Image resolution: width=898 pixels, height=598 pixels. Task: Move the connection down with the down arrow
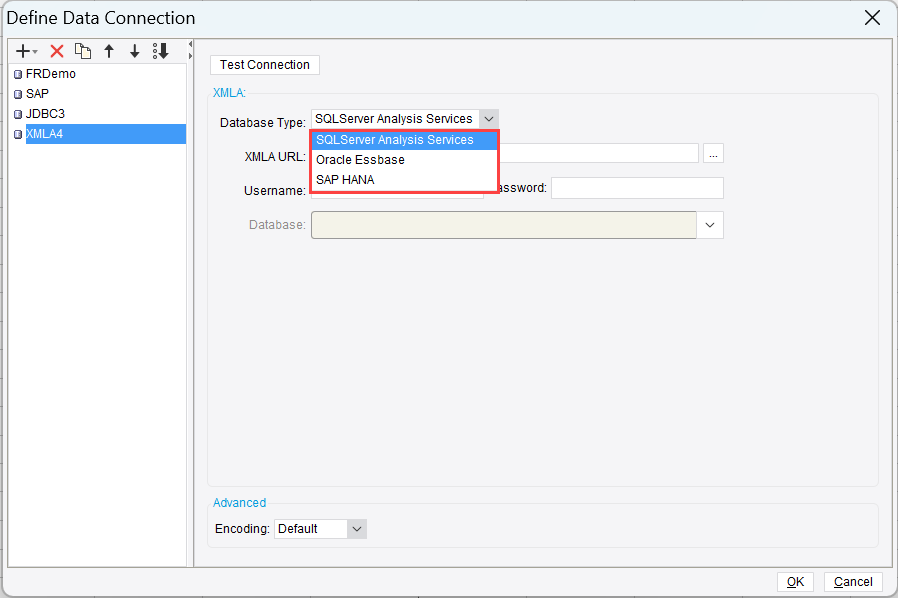[x=135, y=51]
